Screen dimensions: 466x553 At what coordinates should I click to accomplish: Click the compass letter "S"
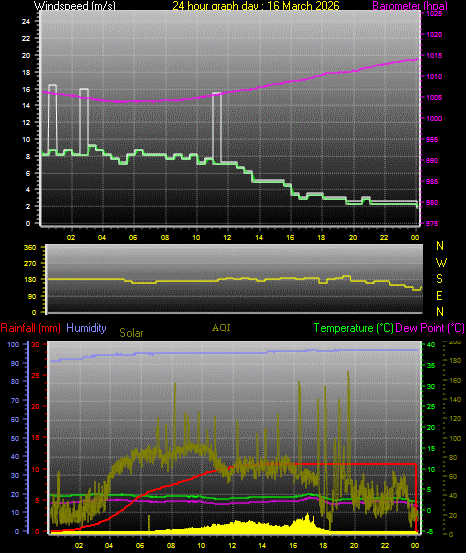(440, 279)
